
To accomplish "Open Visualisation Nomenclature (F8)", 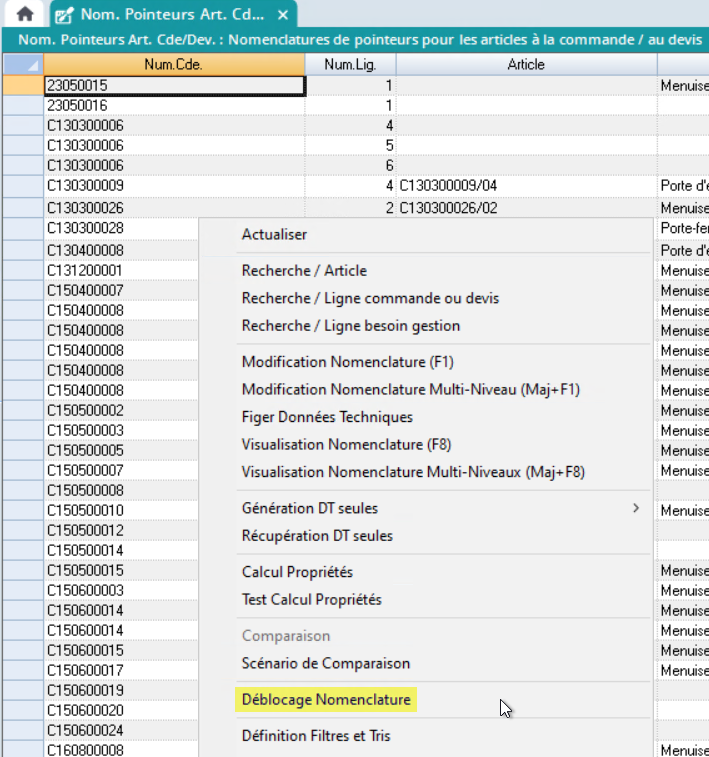I will click(x=347, y=444).
